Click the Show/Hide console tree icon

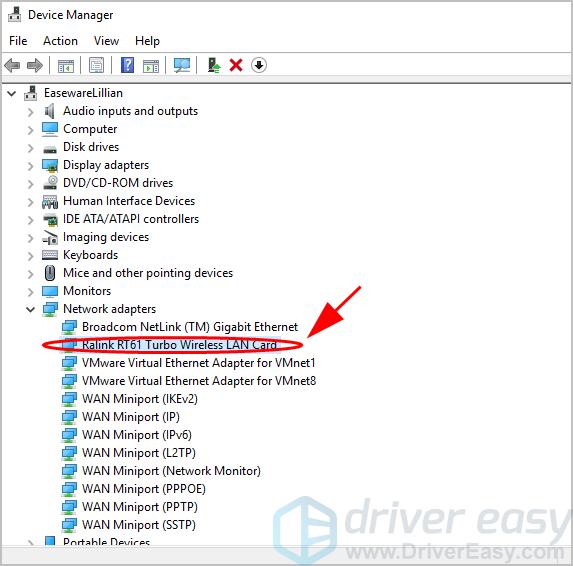coord(66,66)
